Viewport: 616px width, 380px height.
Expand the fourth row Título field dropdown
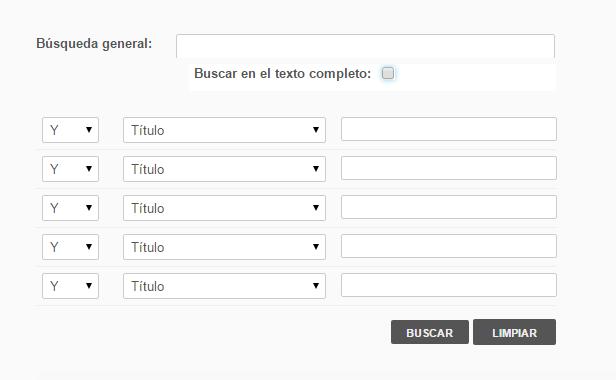point(224,247)
